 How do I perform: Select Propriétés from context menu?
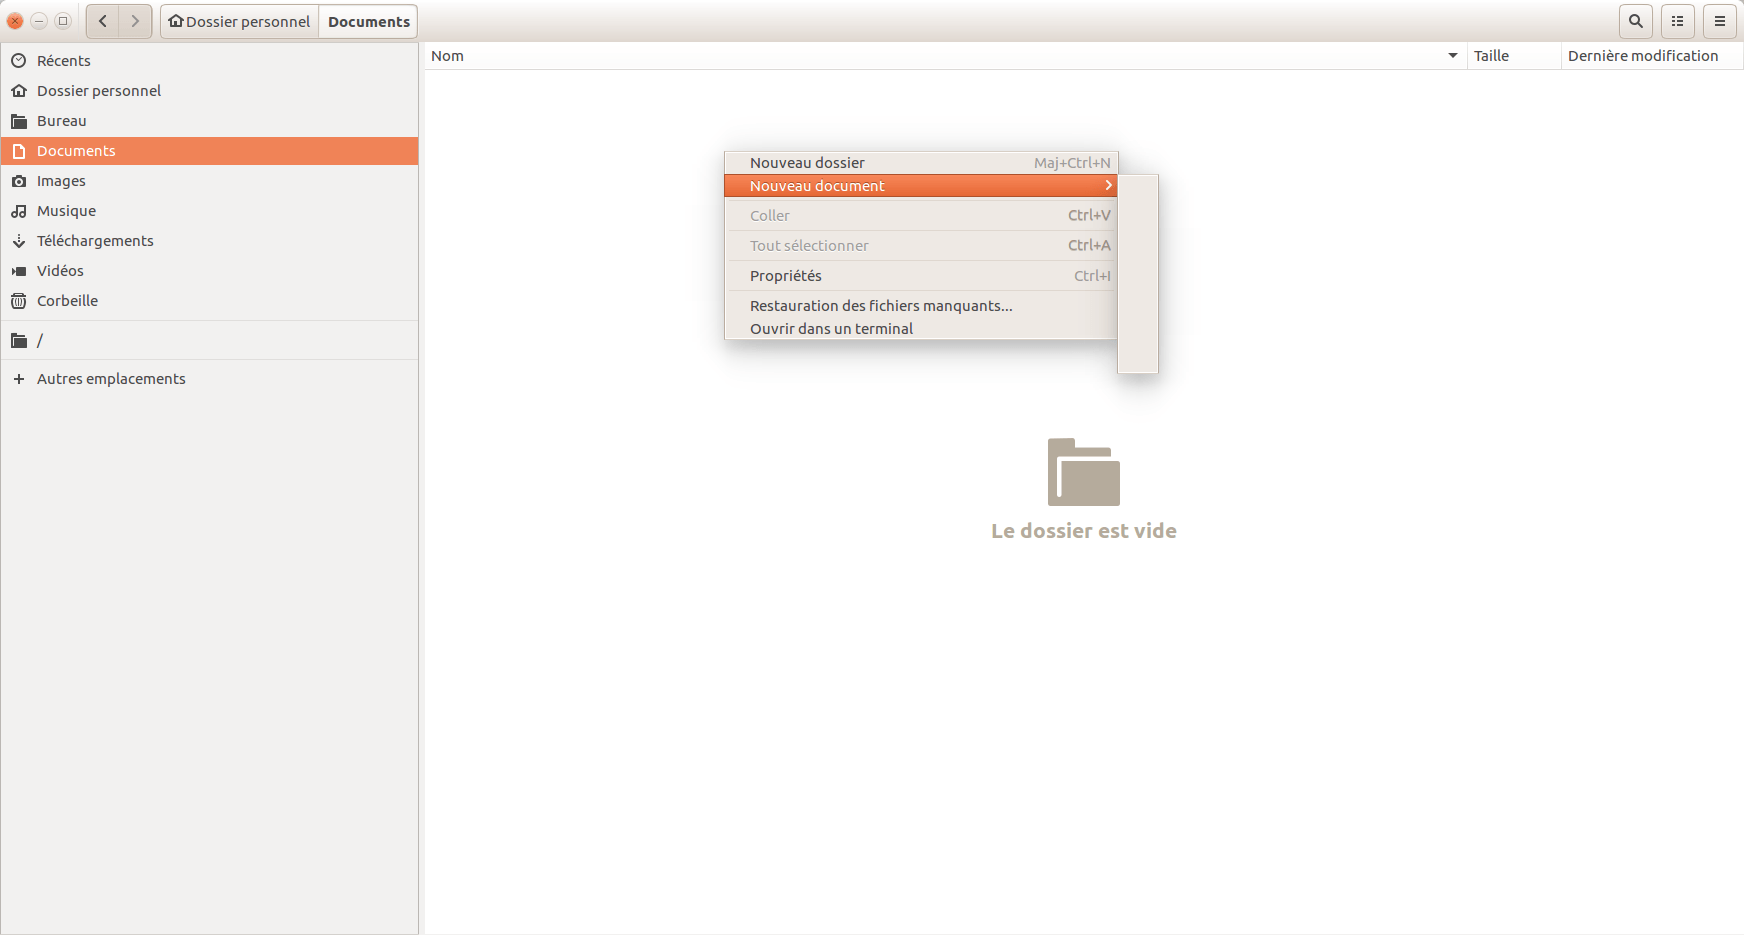tap(920, 276)
